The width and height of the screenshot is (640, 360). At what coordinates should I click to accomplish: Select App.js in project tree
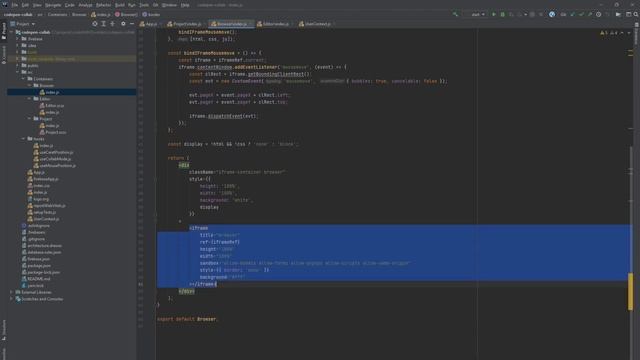[39, 172]
